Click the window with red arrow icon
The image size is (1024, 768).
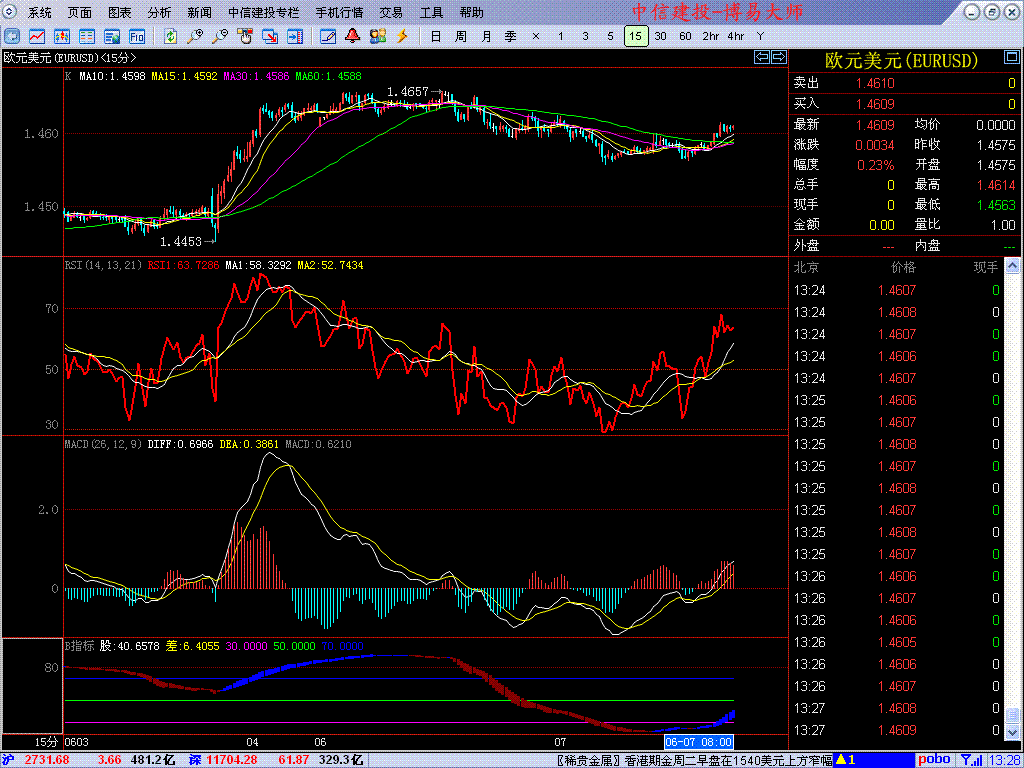pyautogui.click(x=270, y=37)
